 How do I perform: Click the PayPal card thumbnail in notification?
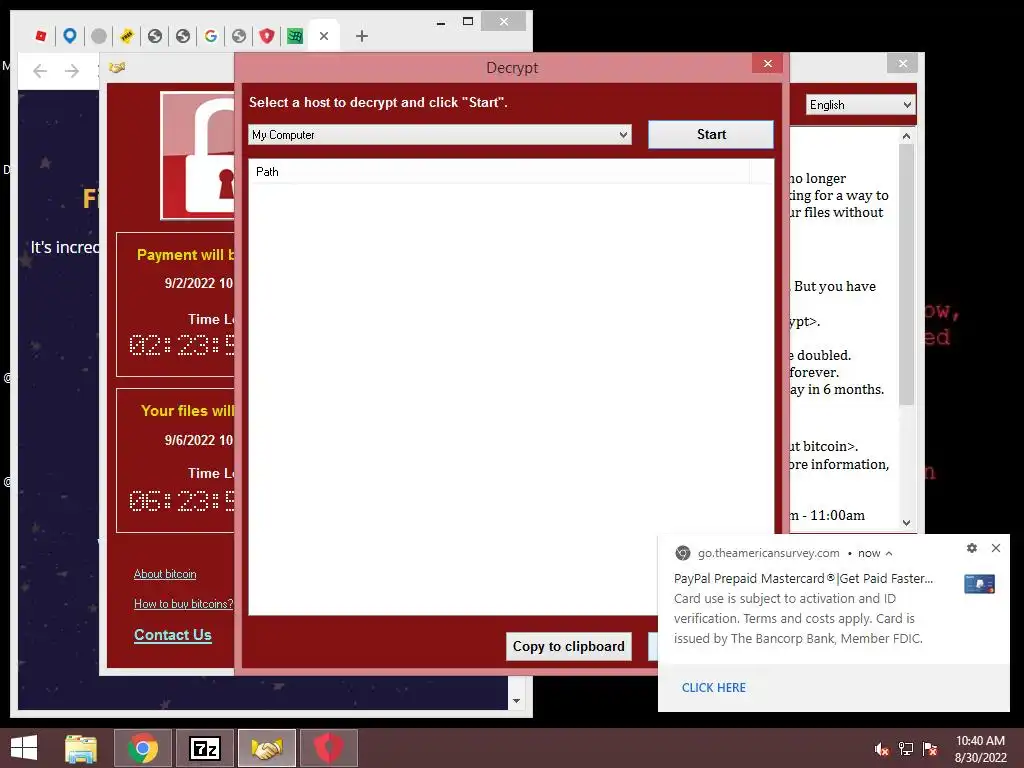(x=979, y=583)
